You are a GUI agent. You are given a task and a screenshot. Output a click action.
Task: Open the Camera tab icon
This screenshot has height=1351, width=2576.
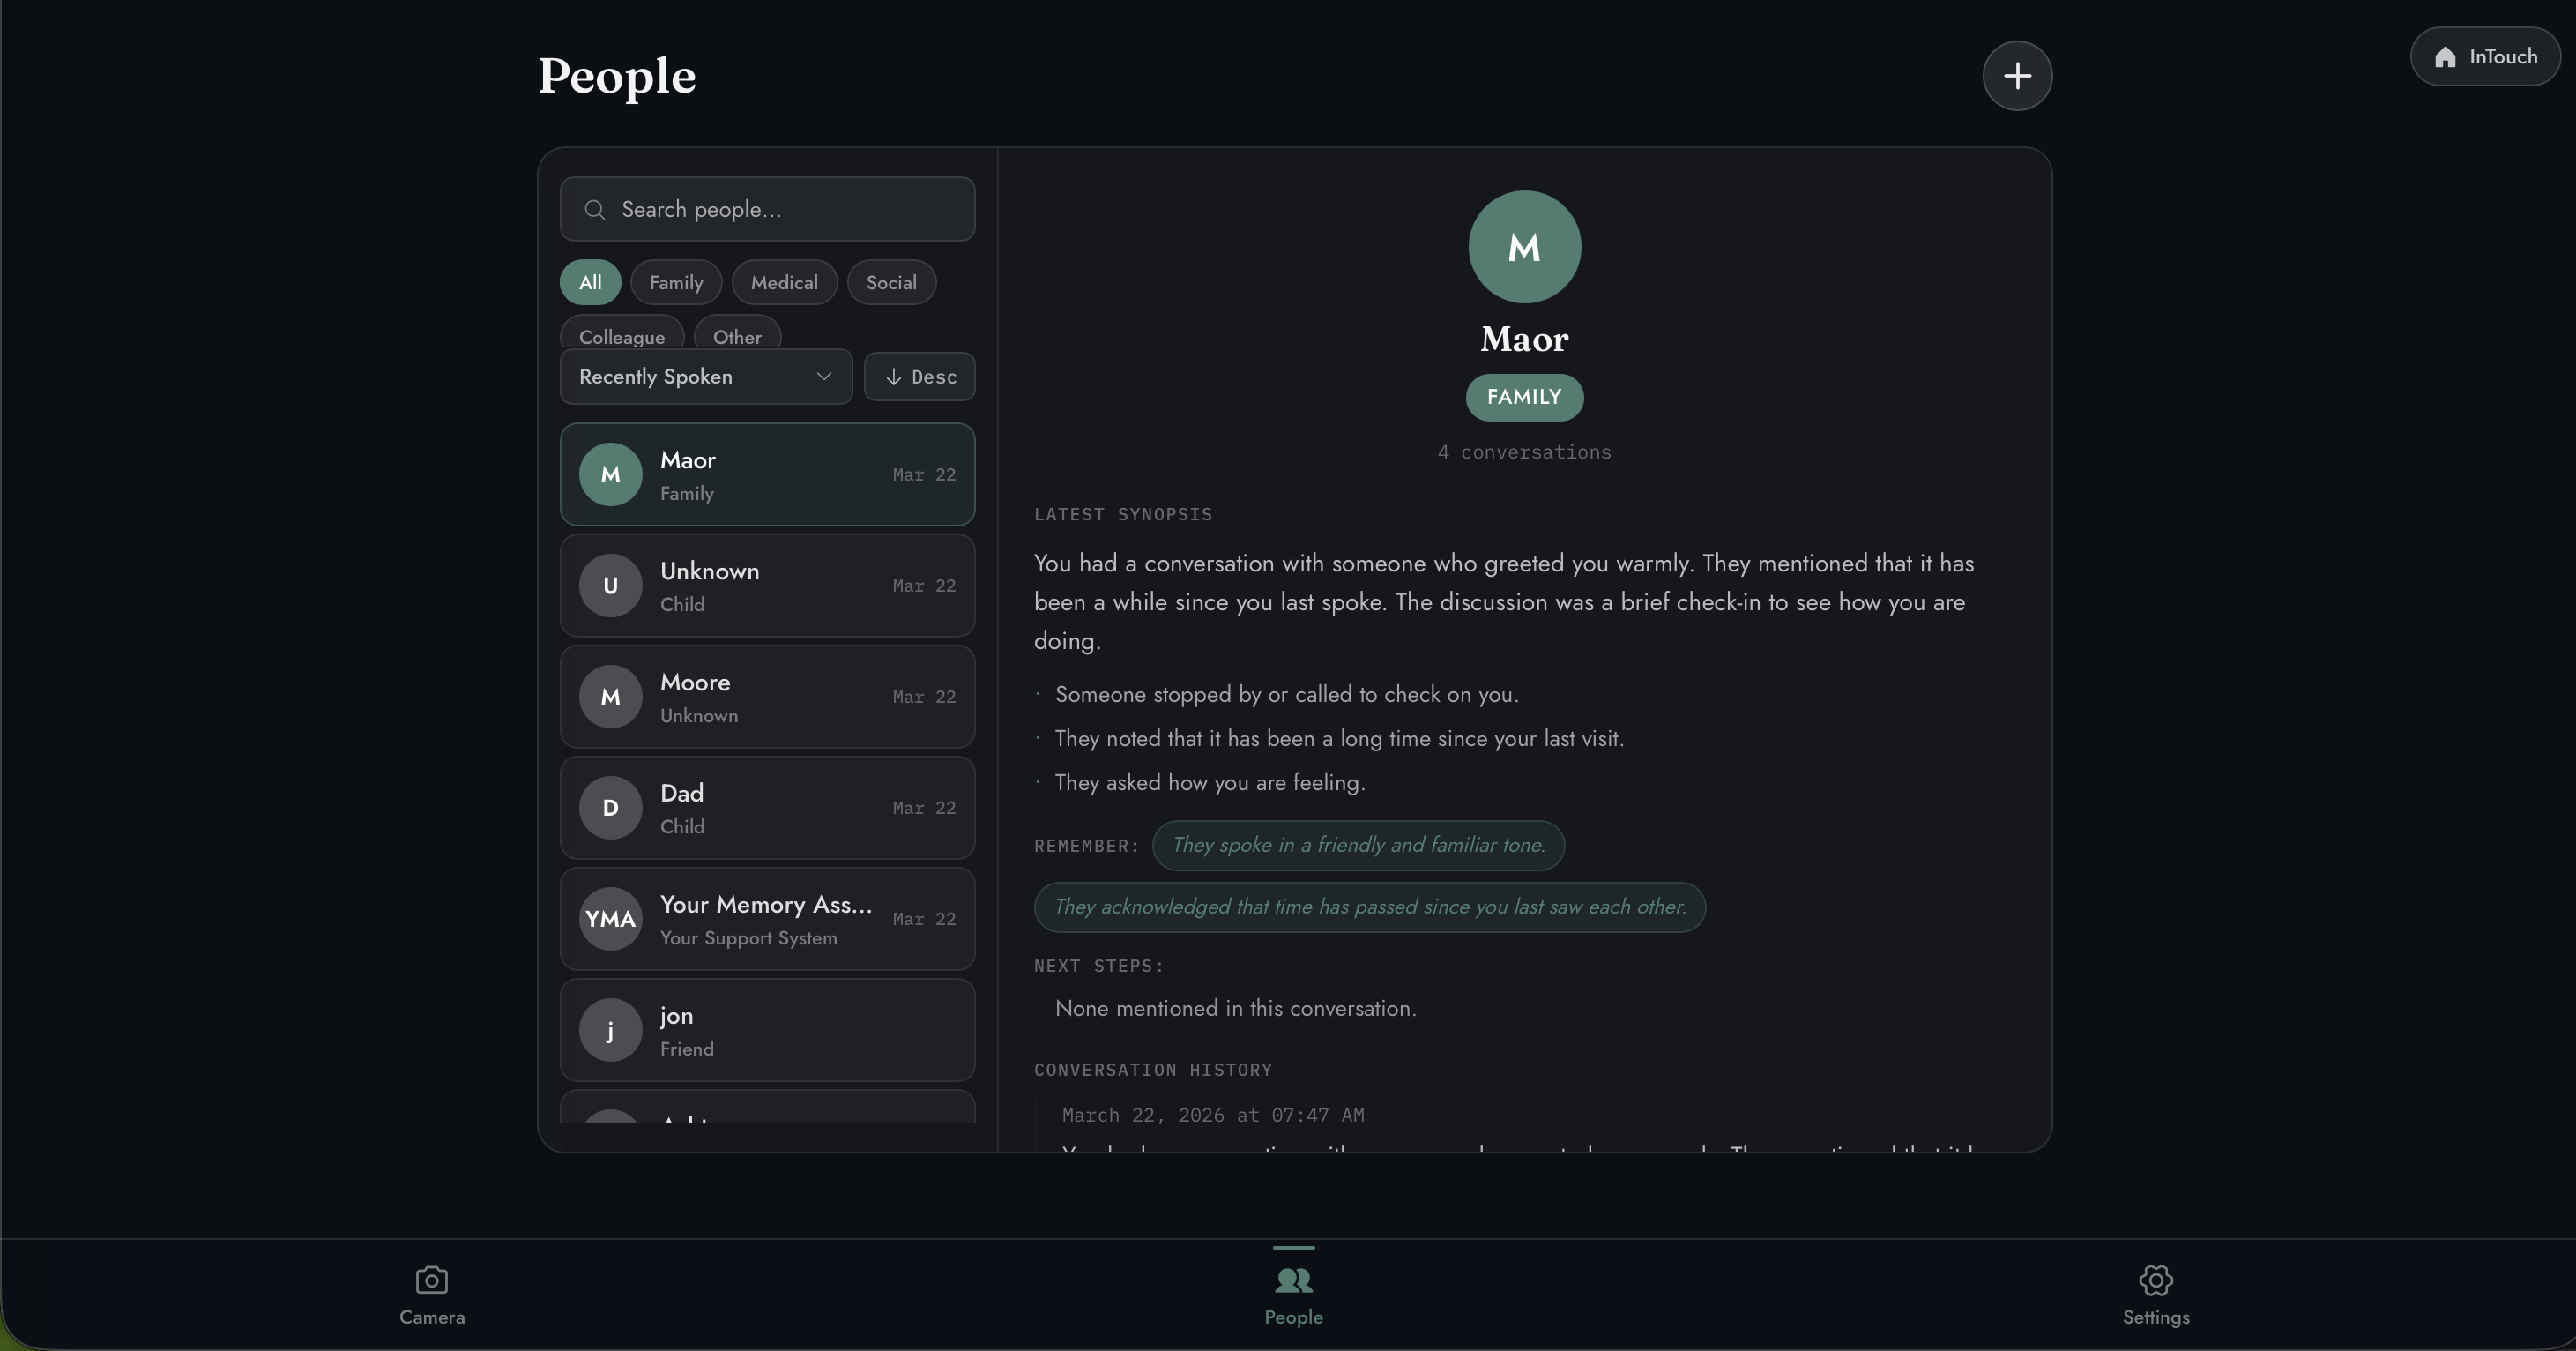point(431,1280)
